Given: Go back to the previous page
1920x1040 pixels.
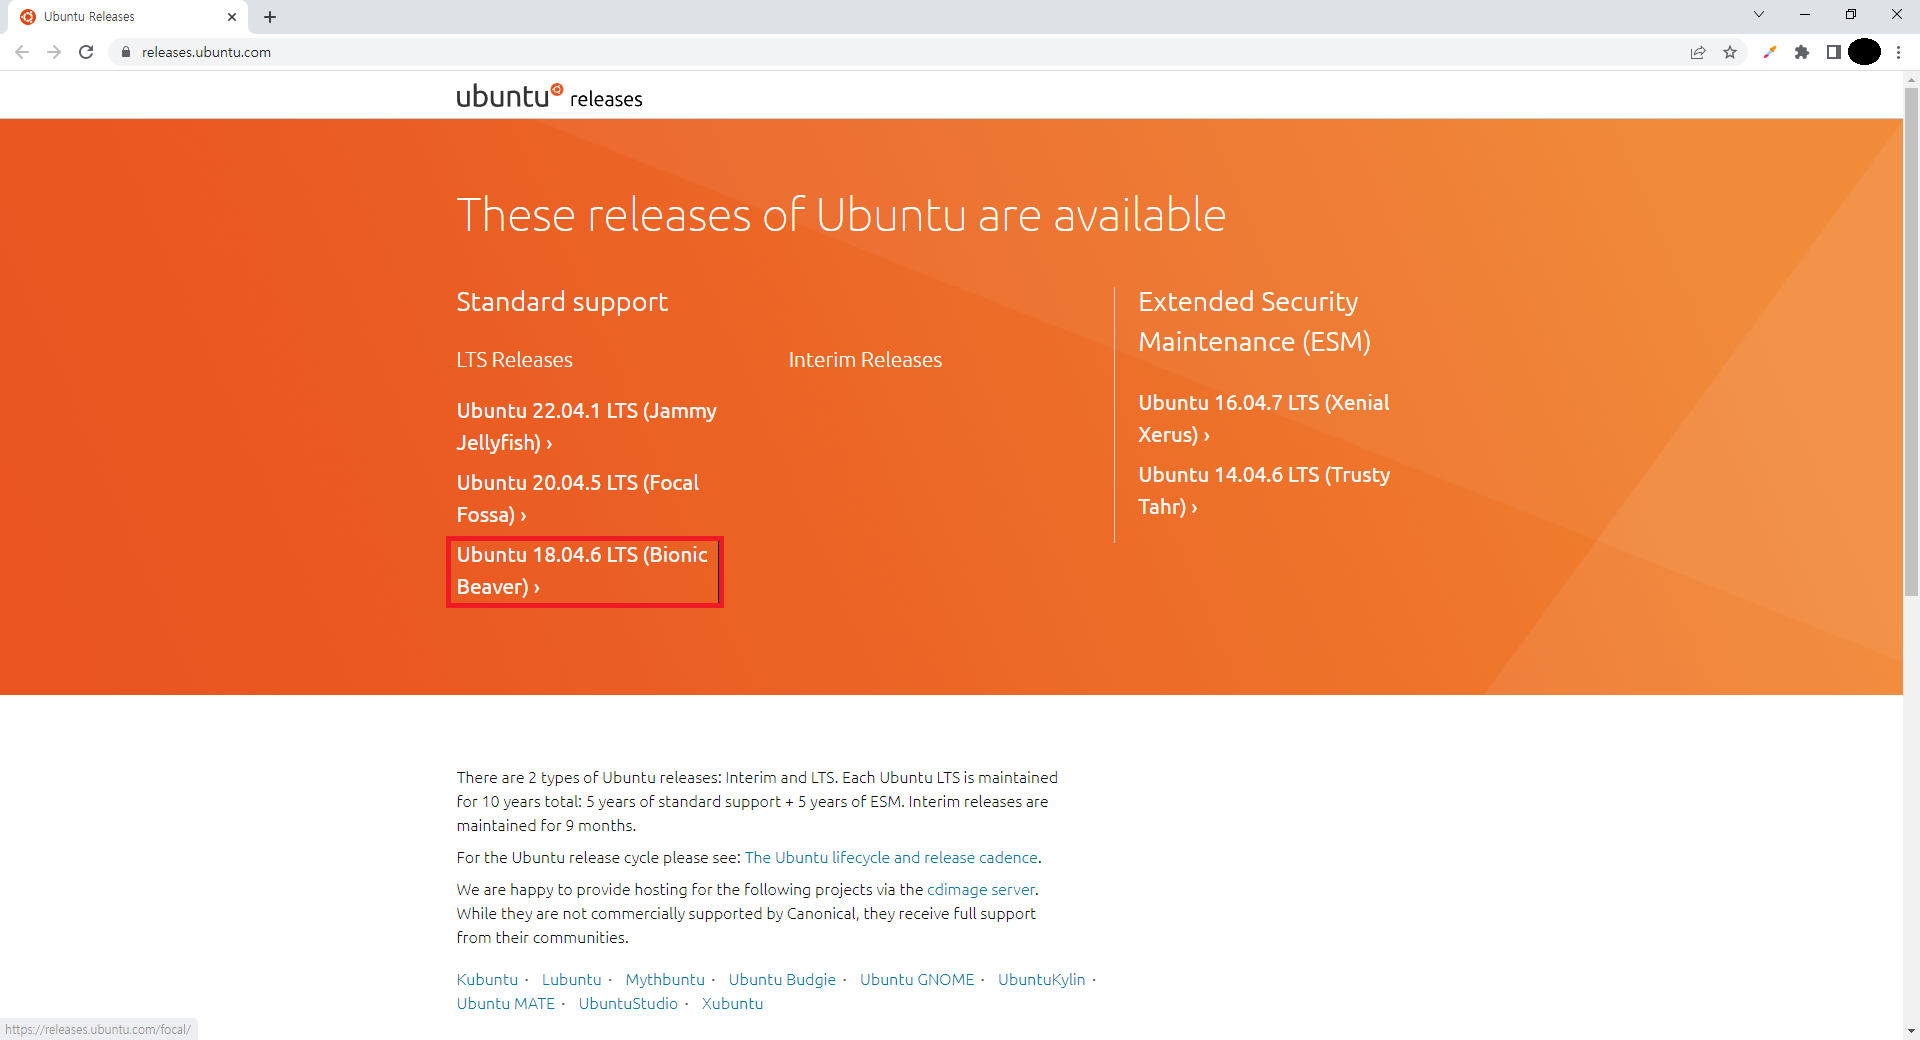Looking at the screenshot, I should (22, 52).
